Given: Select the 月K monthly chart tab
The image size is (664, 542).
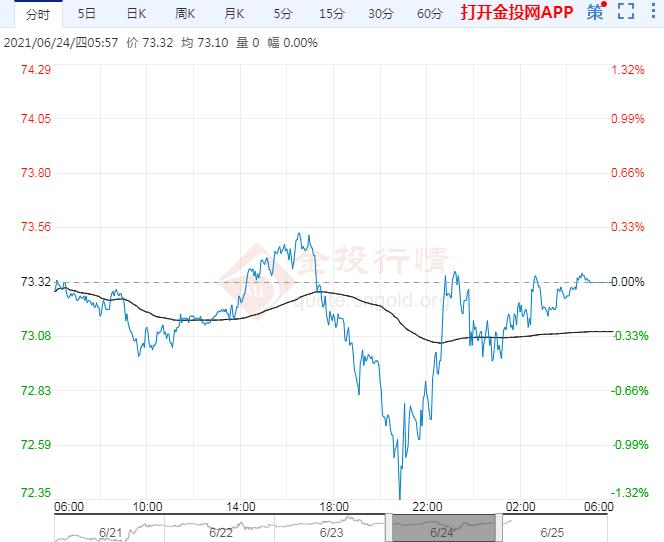Looking at the screenshot, I should click(x=234, y=14).
